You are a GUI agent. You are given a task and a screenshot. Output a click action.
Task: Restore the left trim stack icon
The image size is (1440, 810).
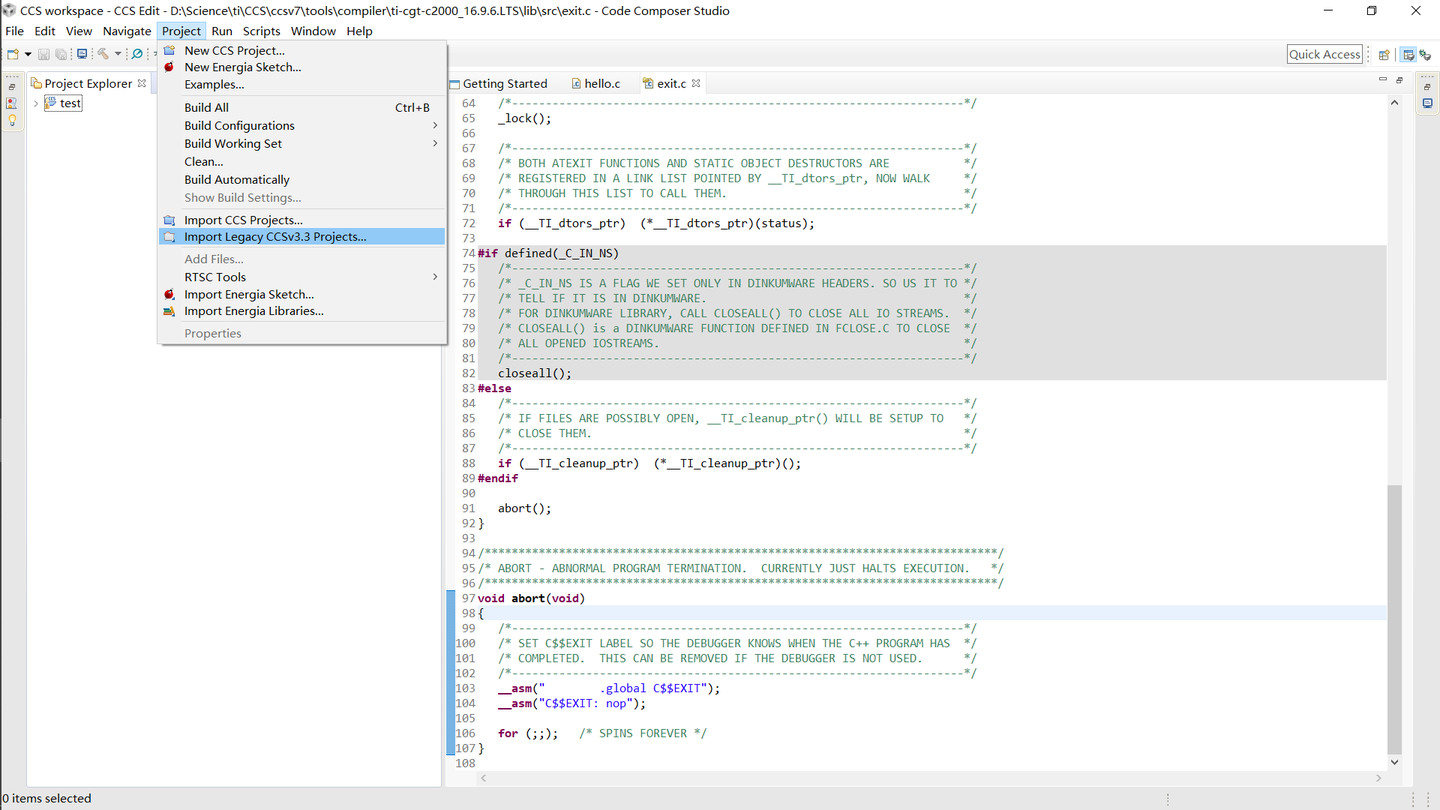click(12, 87)
